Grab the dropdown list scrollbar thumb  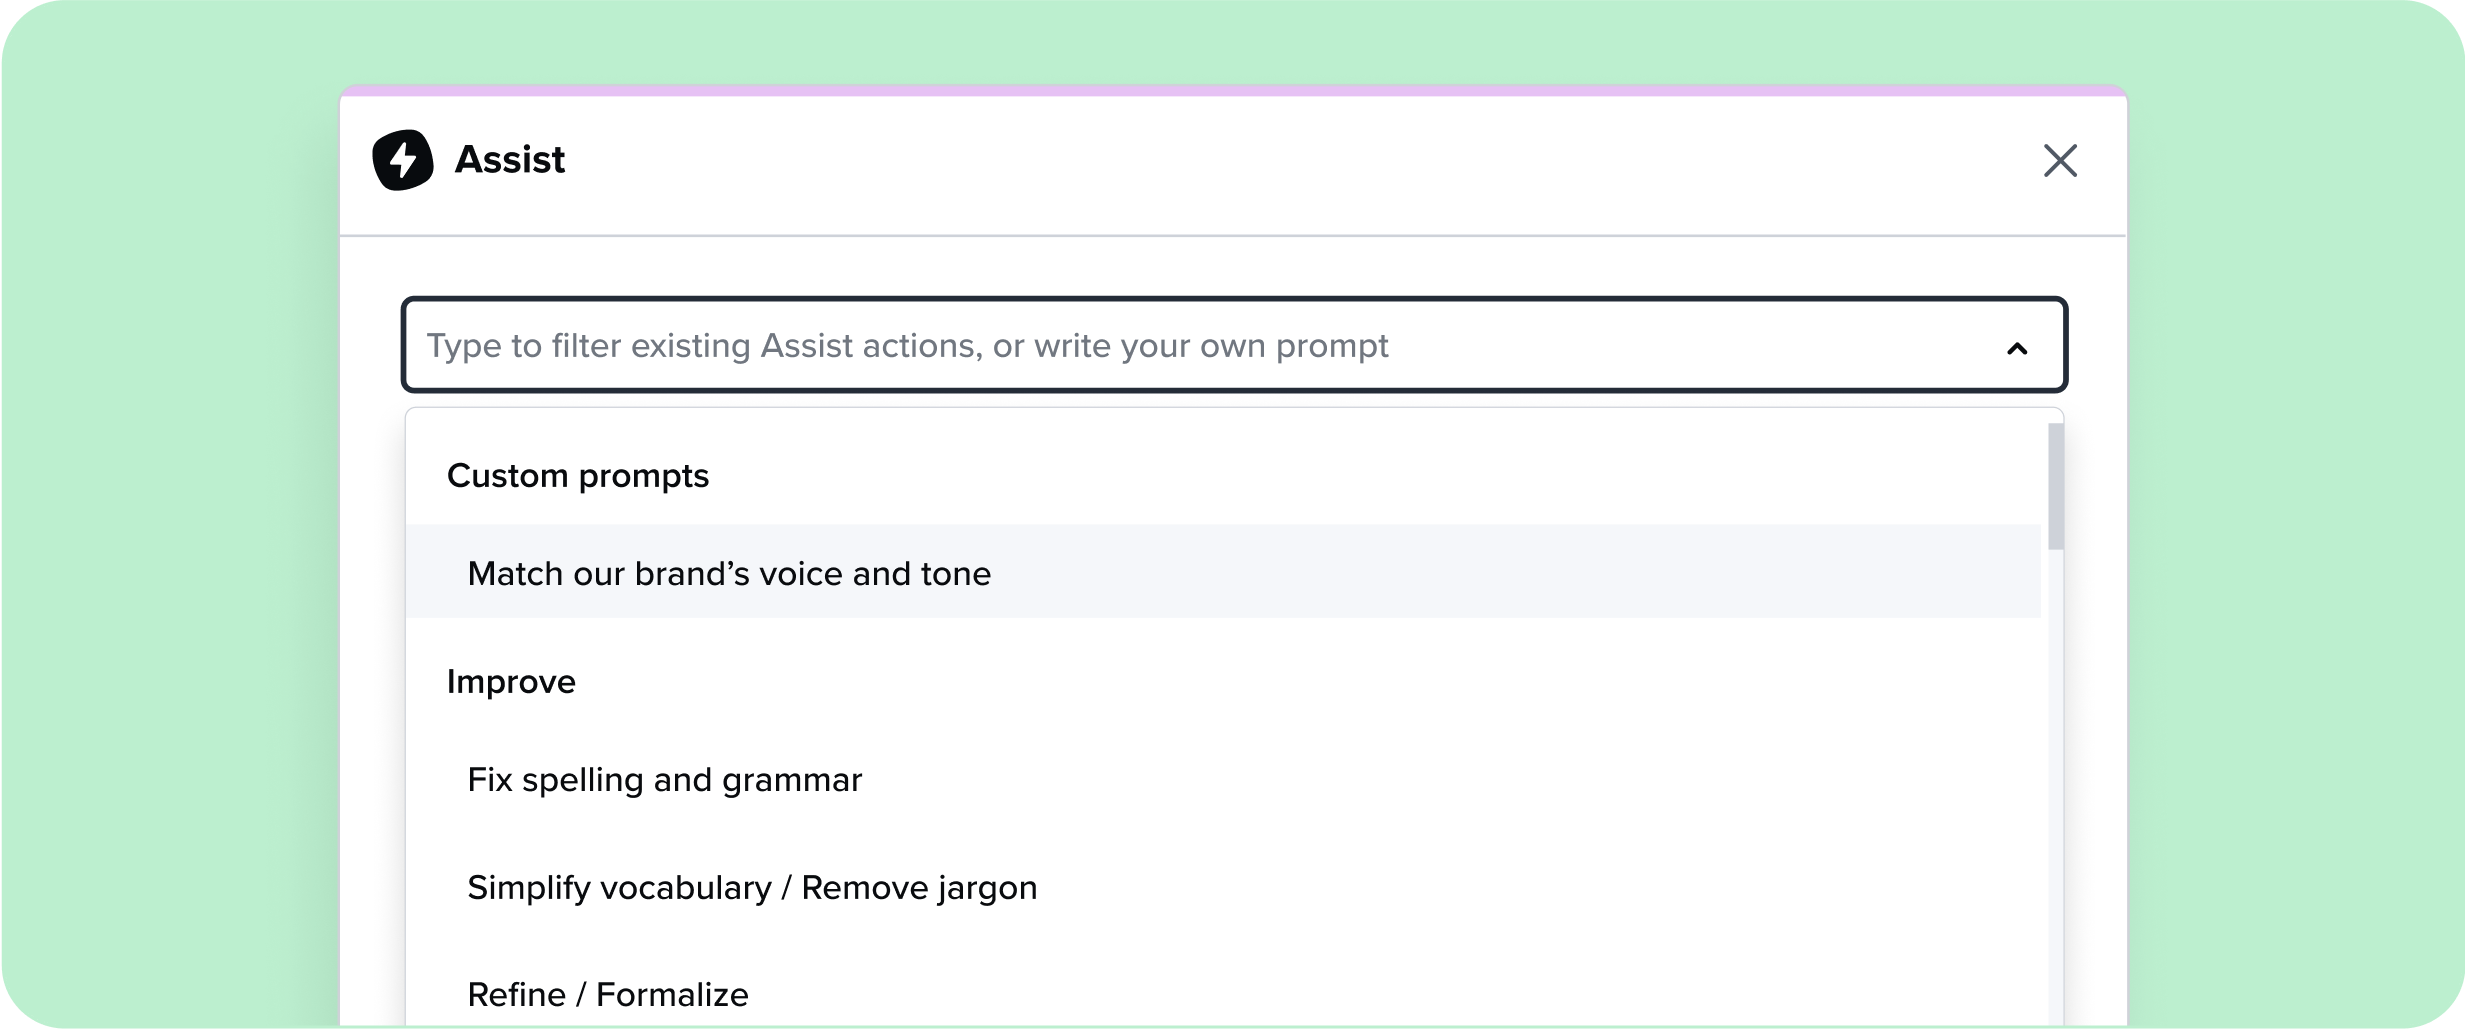pyautogui.click(x=2055, y=486)
